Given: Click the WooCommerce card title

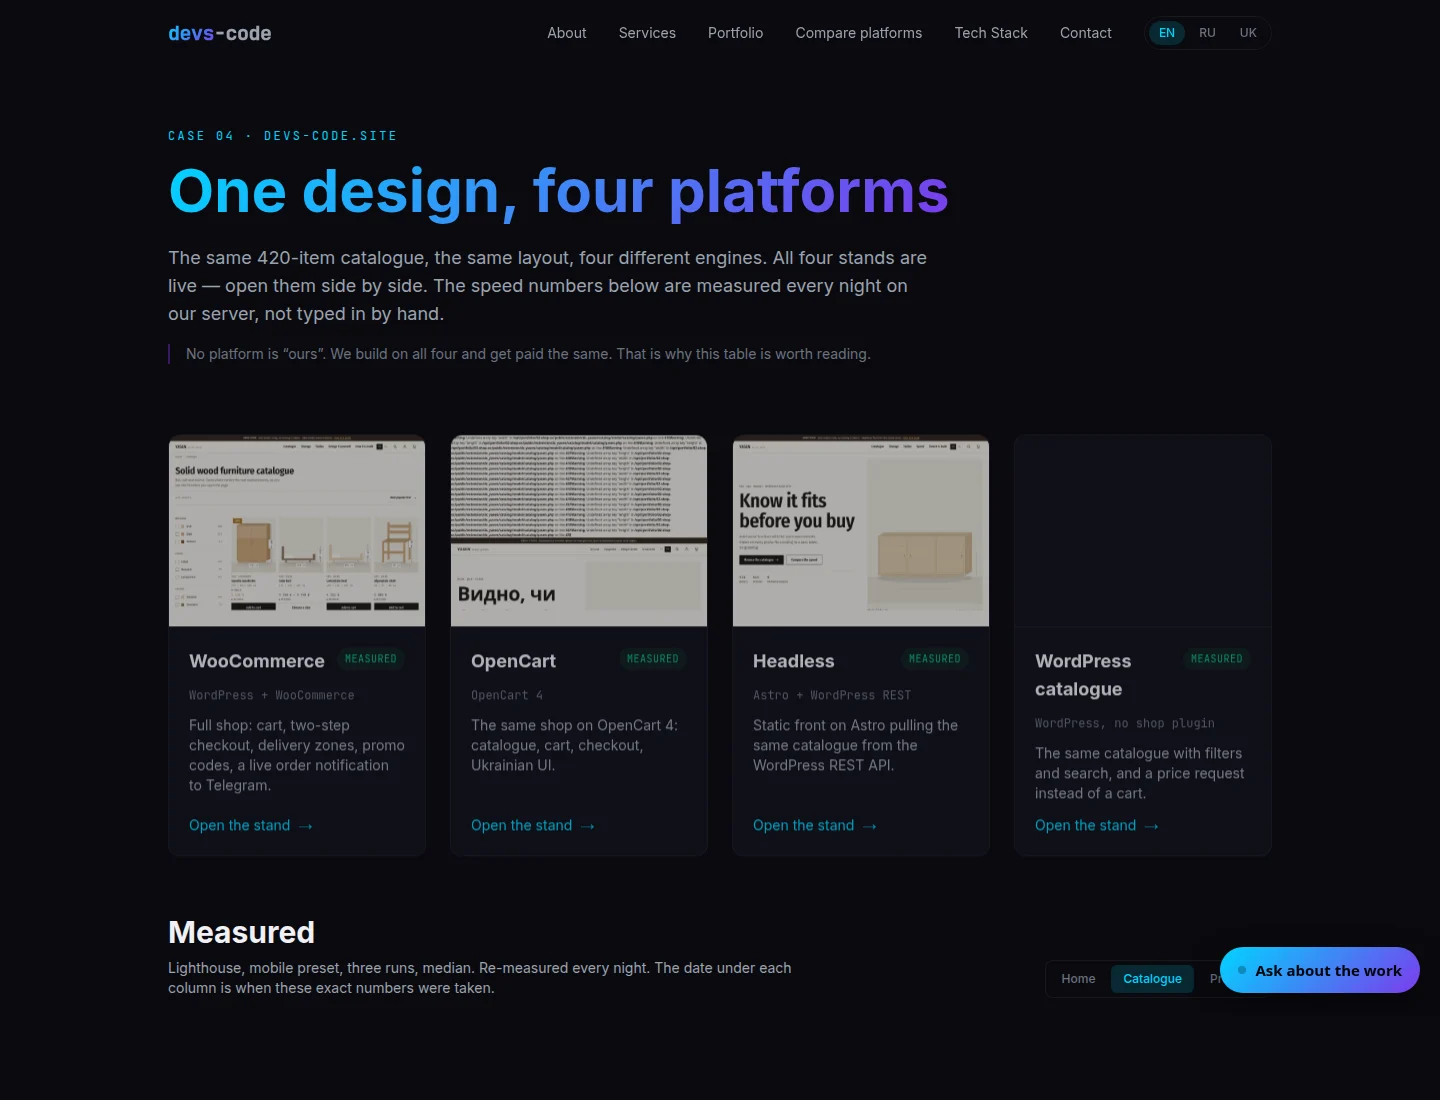Looking at the screenshot, I should (x=257, y=661).
